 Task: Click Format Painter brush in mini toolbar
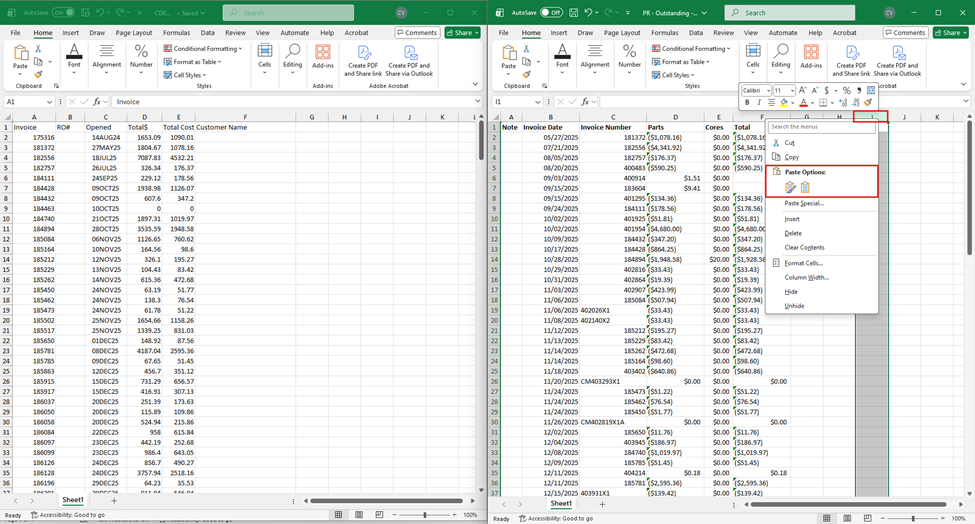pos(869,103)
